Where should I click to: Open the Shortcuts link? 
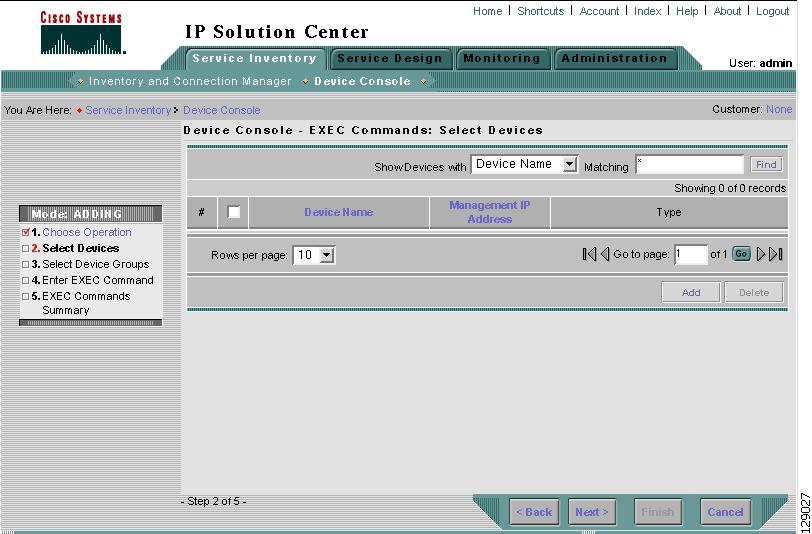(x=541, y=11)
